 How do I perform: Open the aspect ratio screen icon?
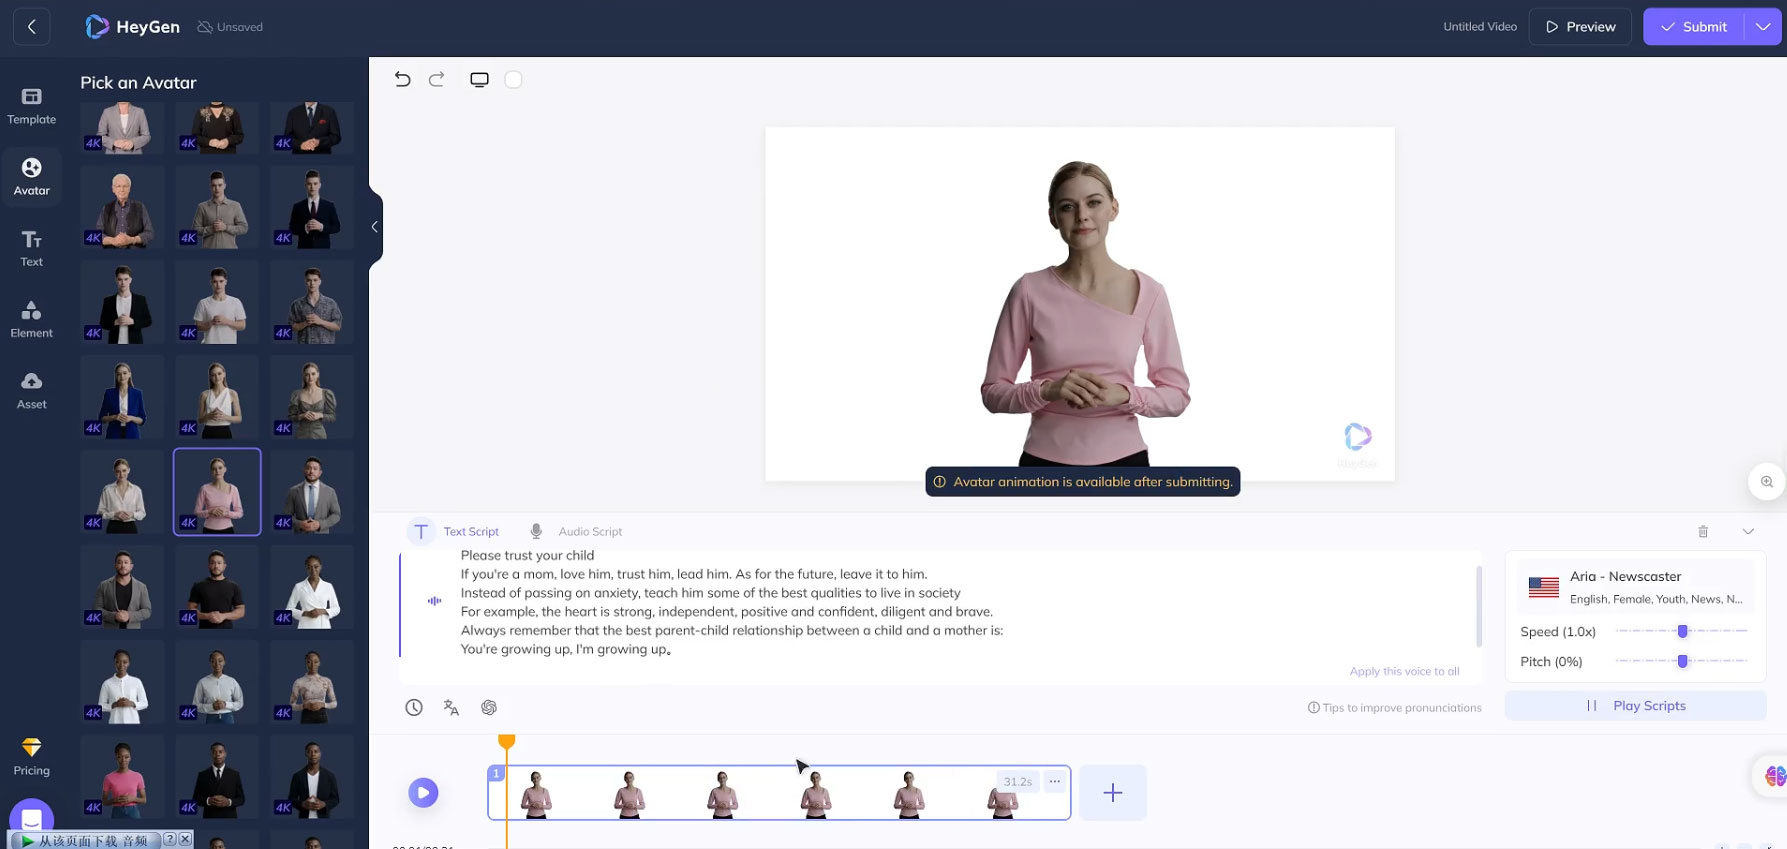pyautogui.click(x=479, y=80)
